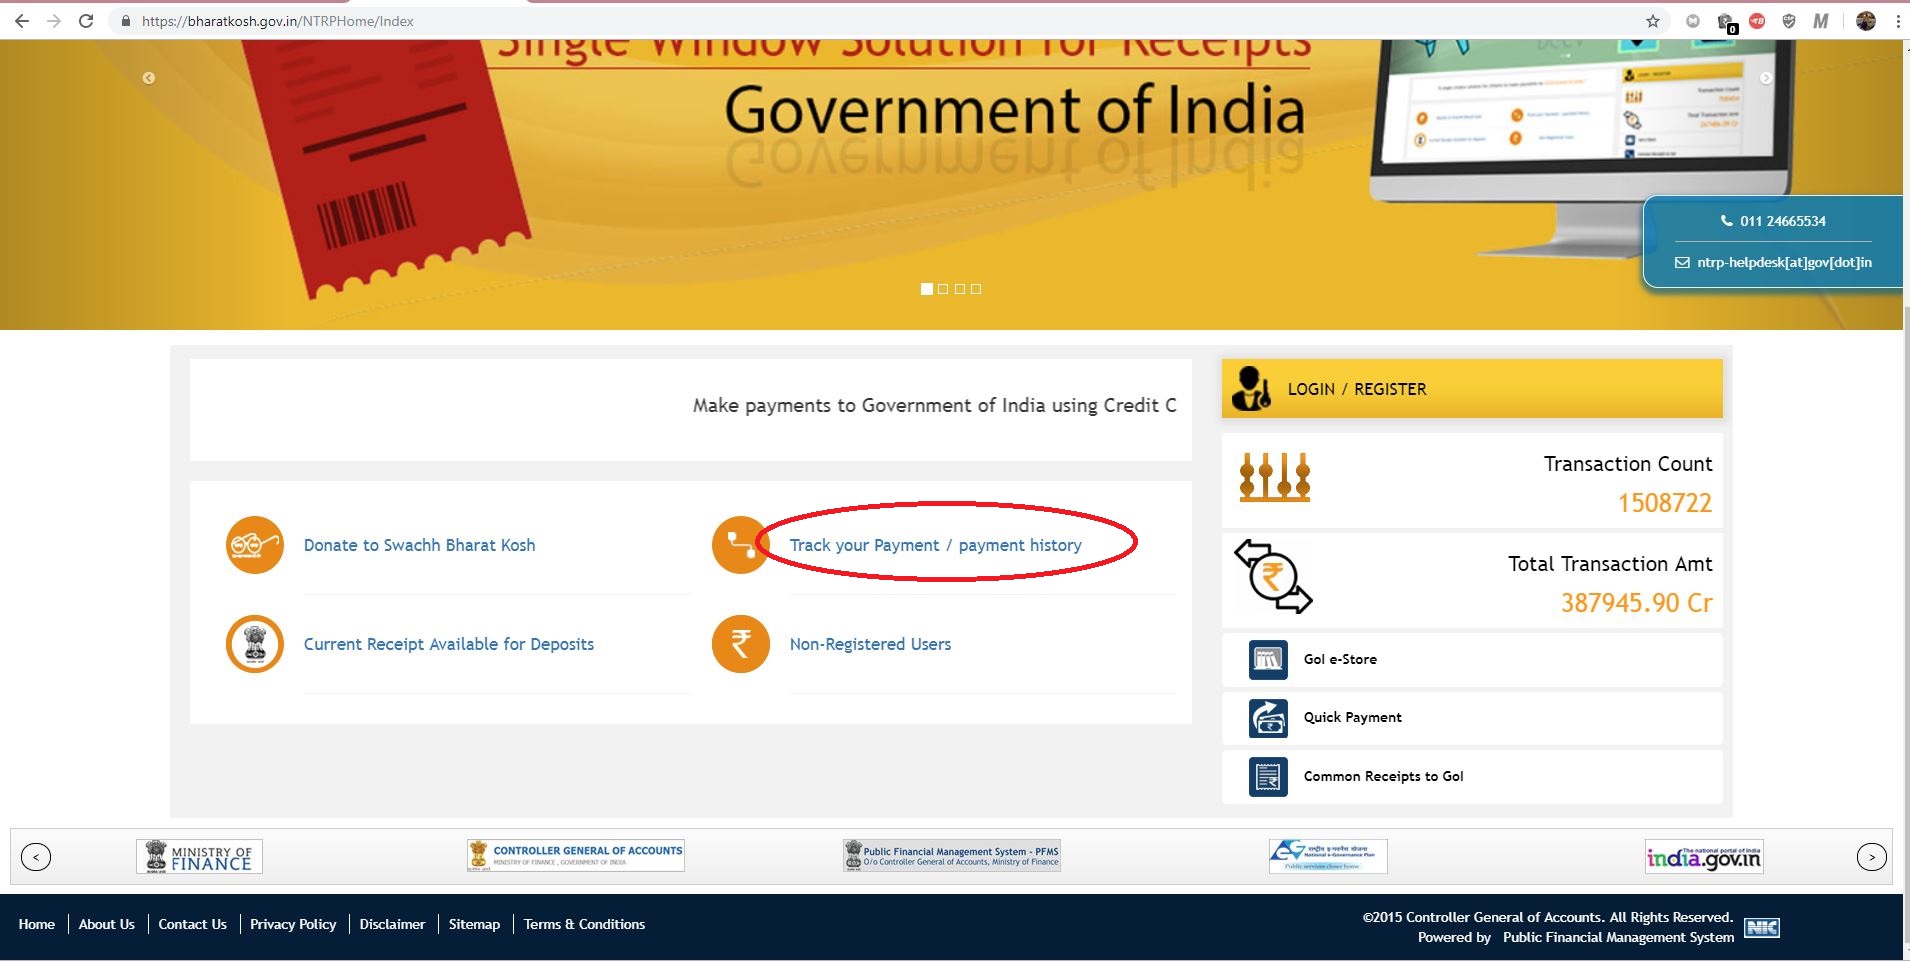Screen dimensions: 1910x962
Task: Select the first carousel slide indicator
Action: click(927, 289)
